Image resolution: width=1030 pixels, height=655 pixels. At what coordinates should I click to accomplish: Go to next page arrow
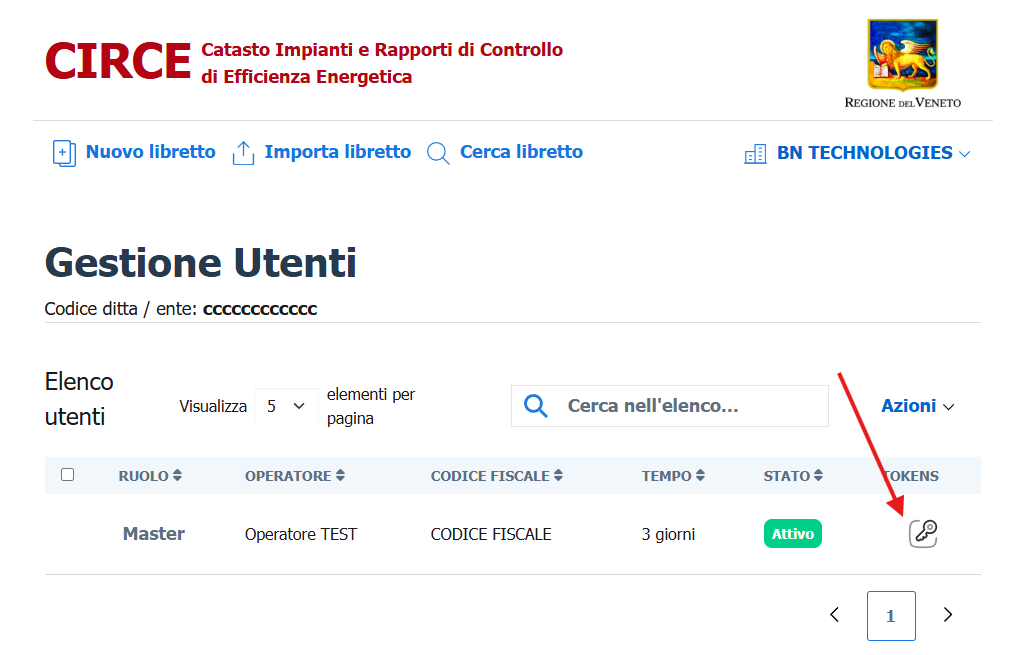click(x=947, y=615)
